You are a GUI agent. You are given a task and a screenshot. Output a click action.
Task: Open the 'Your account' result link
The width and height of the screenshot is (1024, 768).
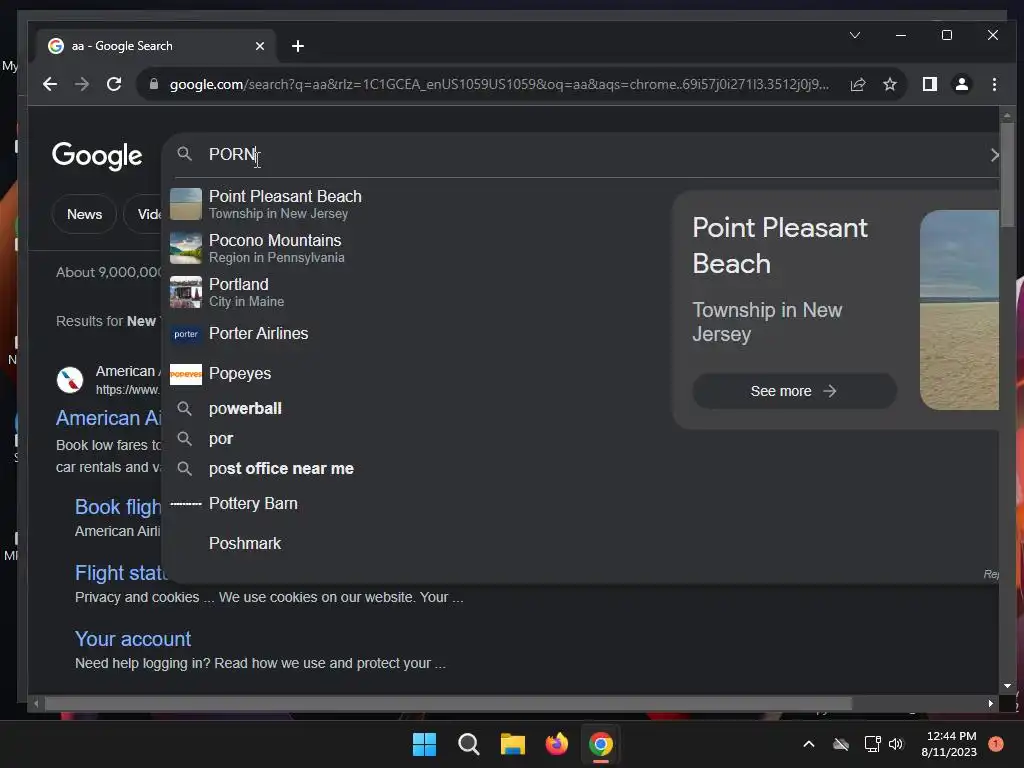133,639
